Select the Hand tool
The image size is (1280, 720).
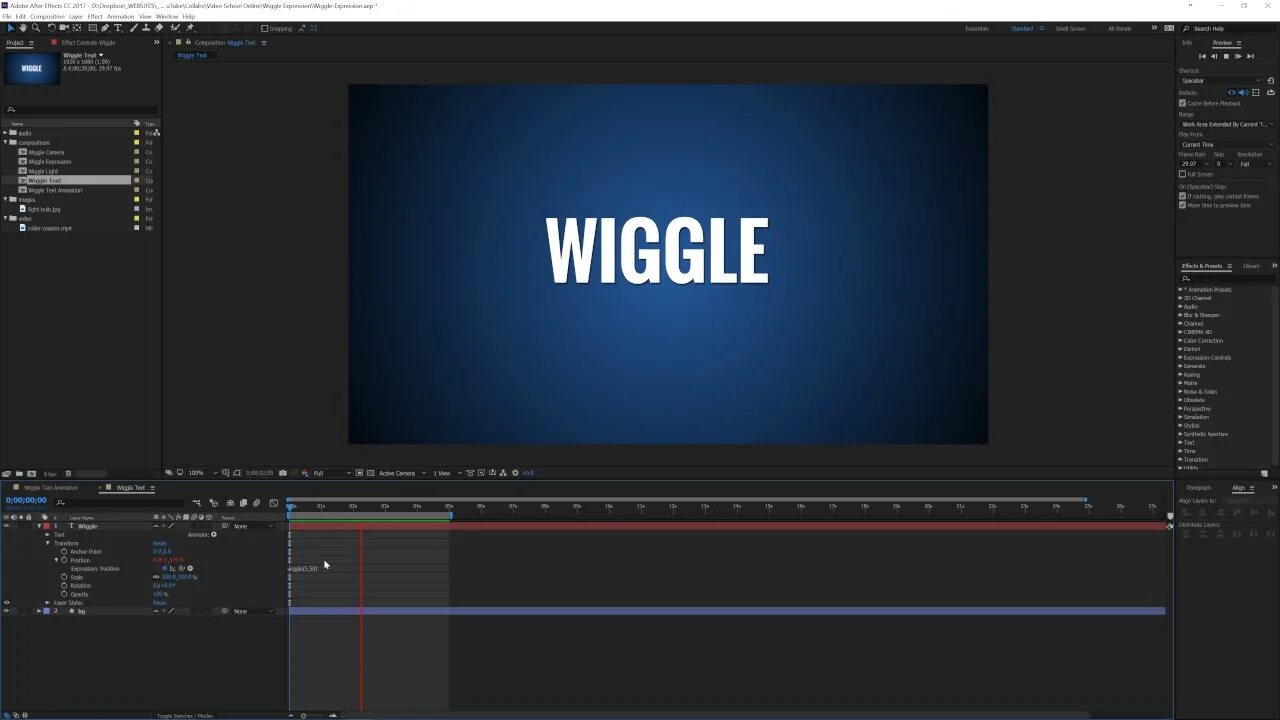click(23, 28)
